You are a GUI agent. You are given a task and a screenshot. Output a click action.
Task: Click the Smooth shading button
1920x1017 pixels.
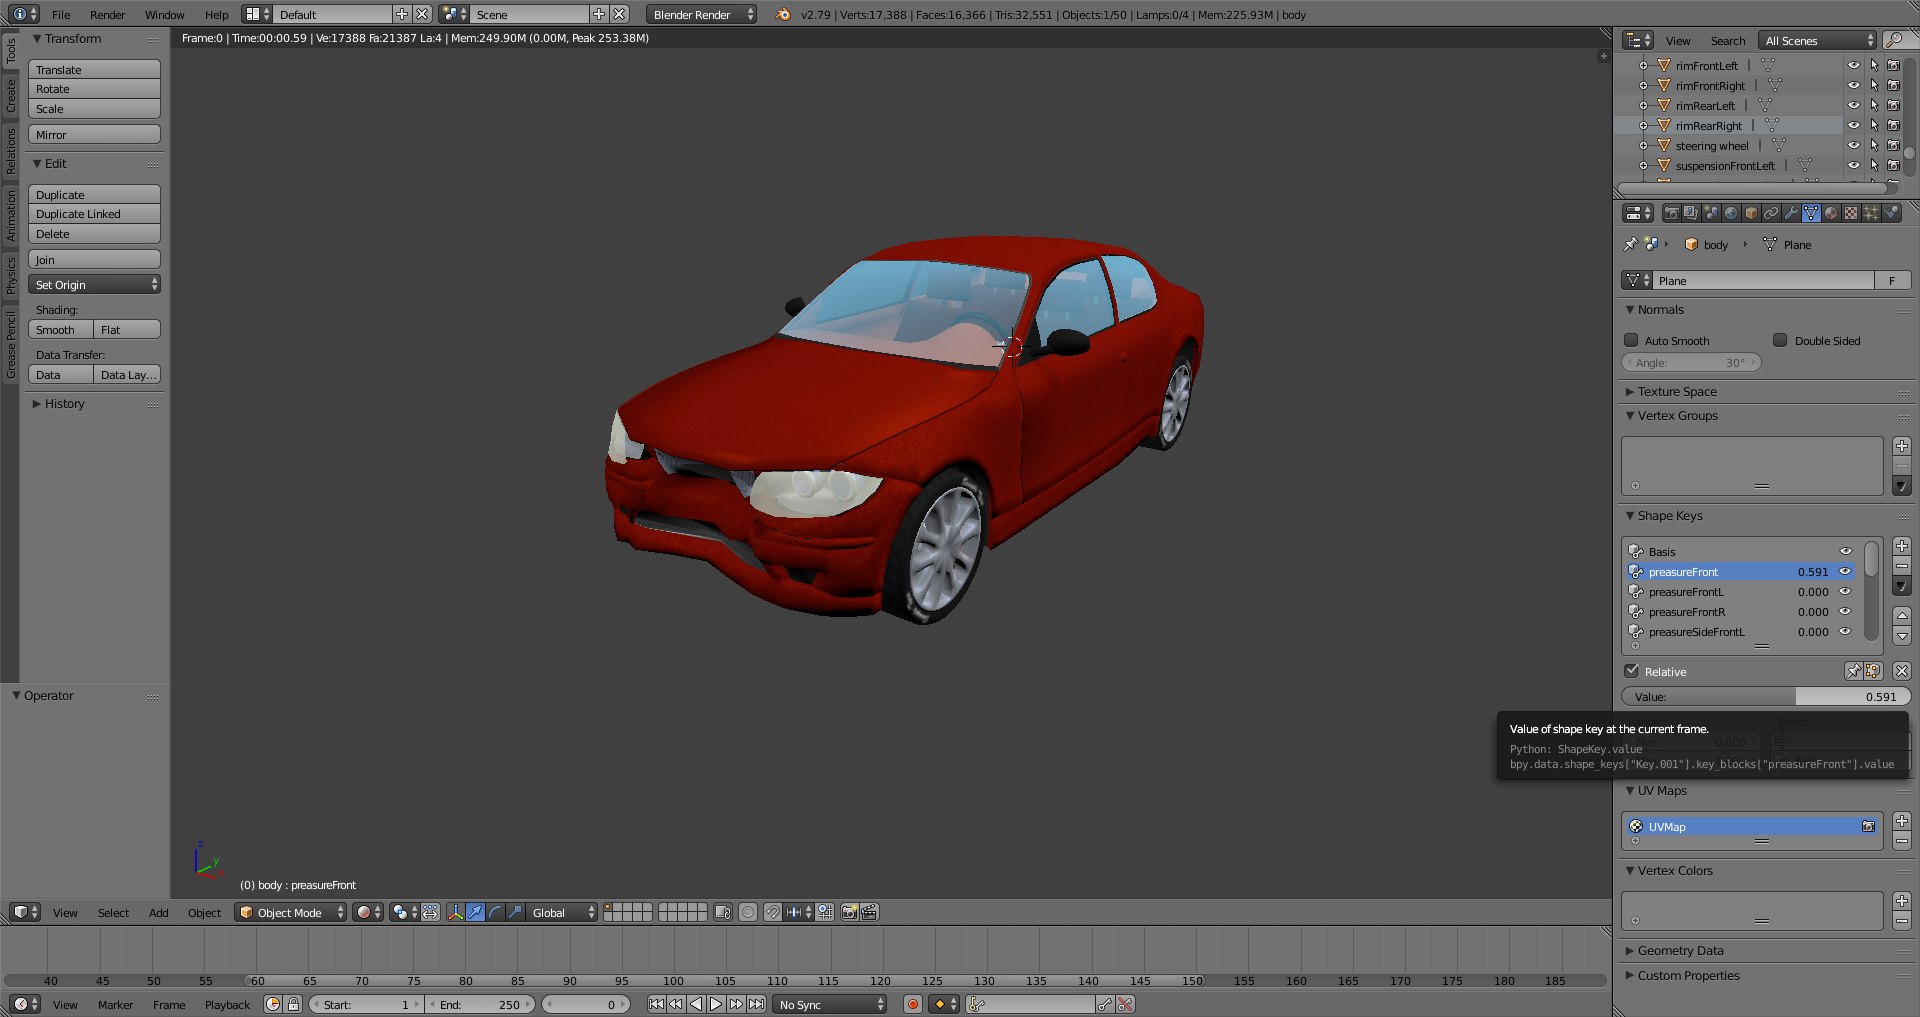pos(60,330)
